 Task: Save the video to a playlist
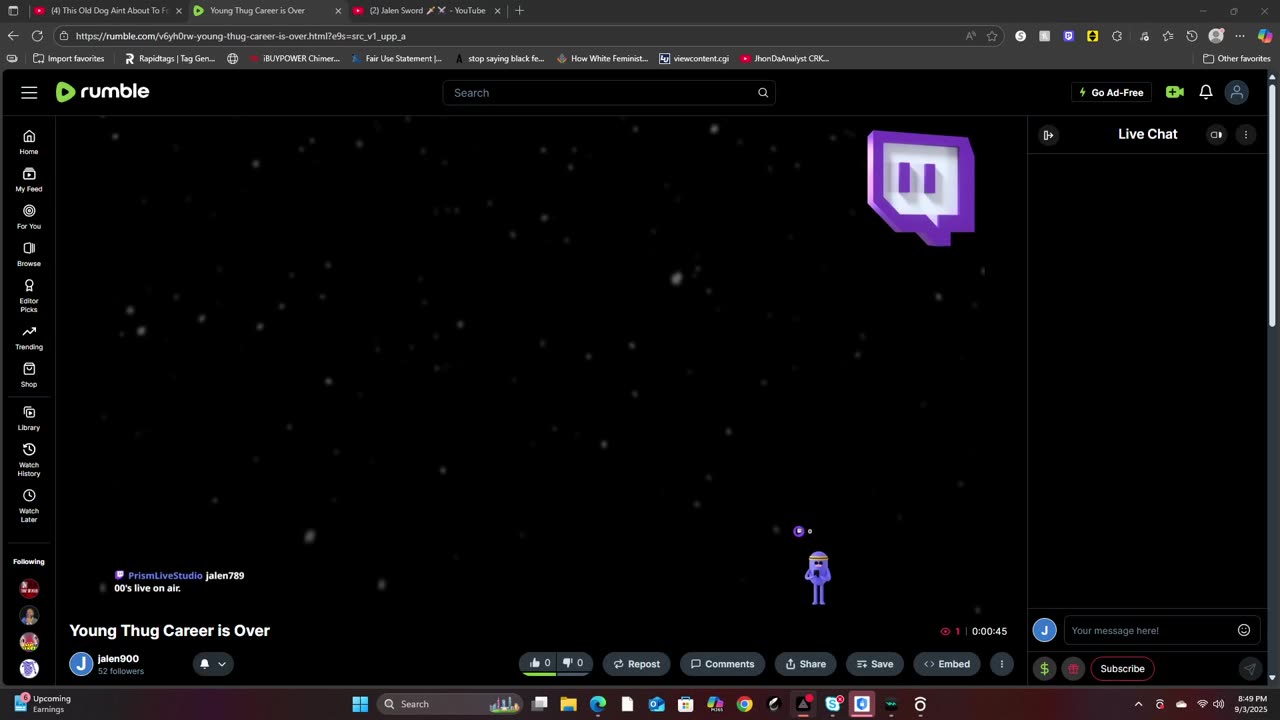click(x=875, y=664)
